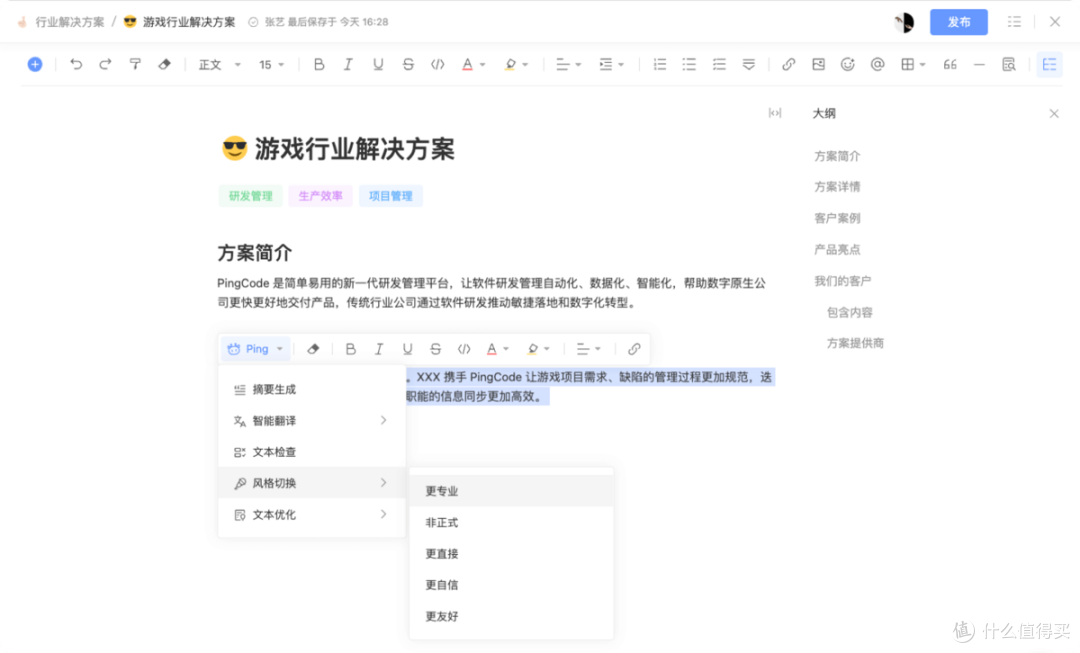Insert a block quote

click(x=950, y=65)
